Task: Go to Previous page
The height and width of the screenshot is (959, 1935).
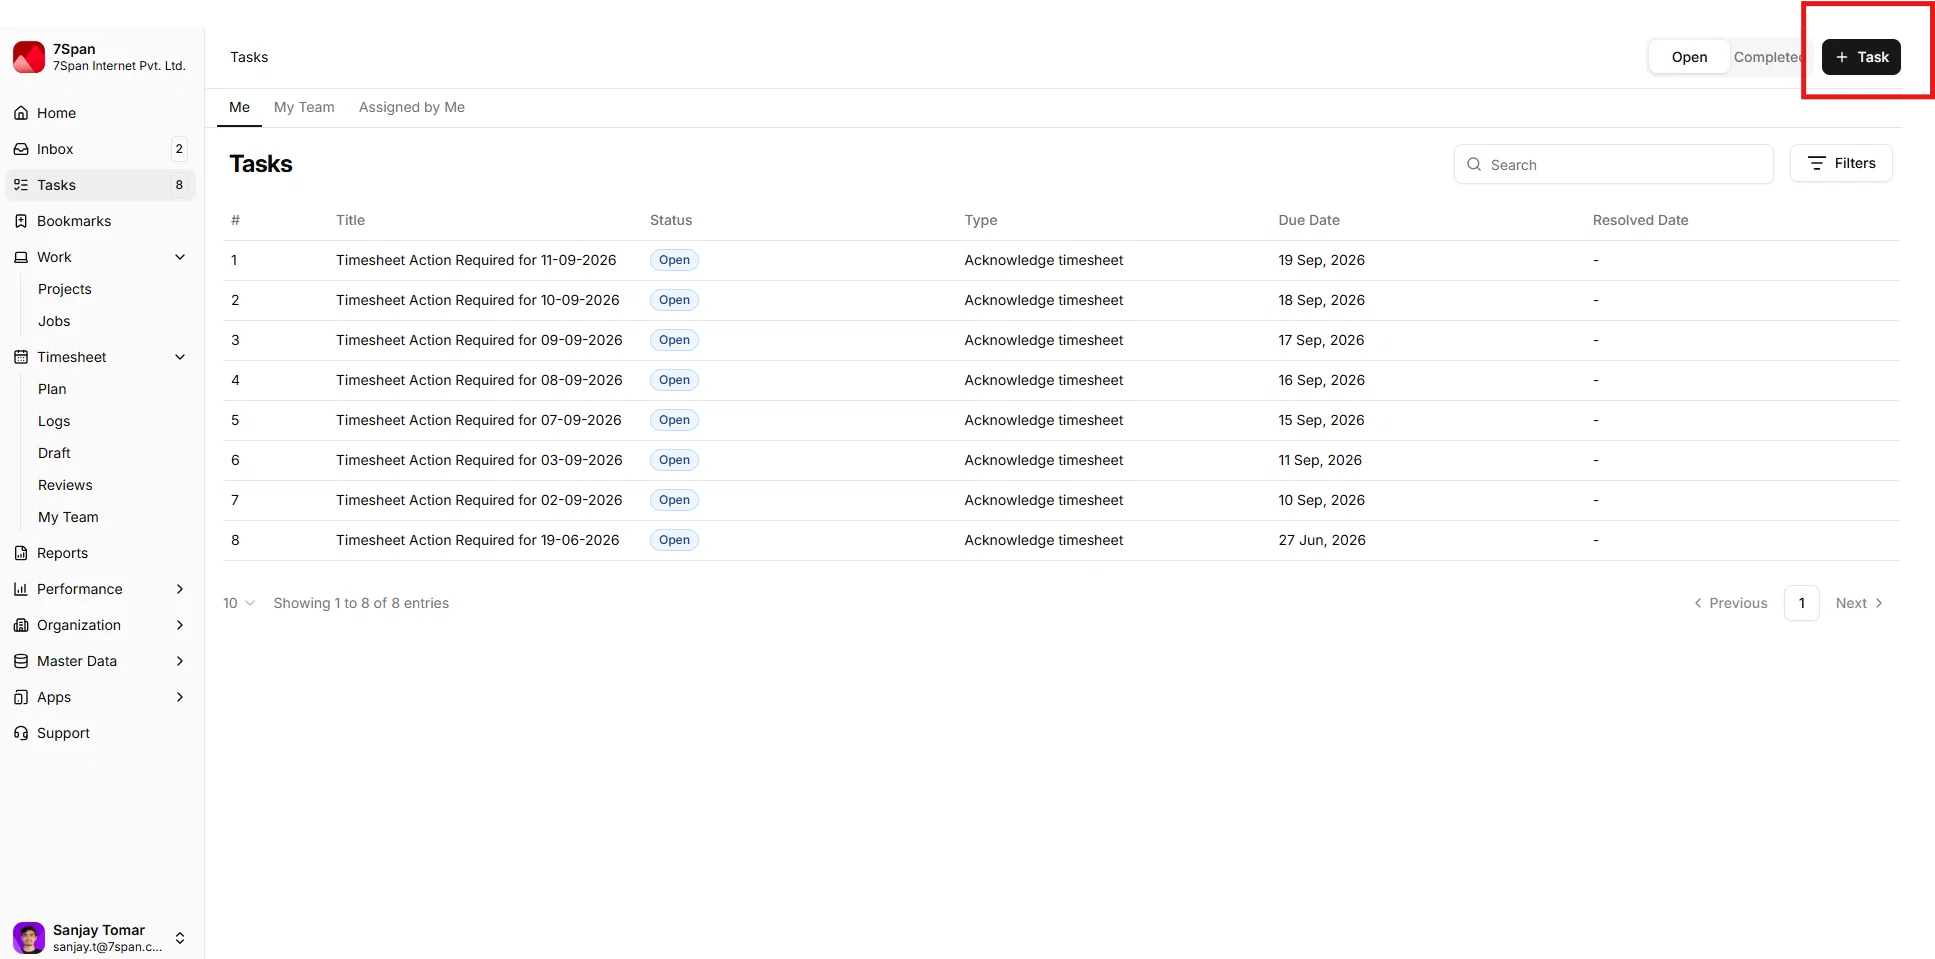Action: click(x=1731, y=603)
